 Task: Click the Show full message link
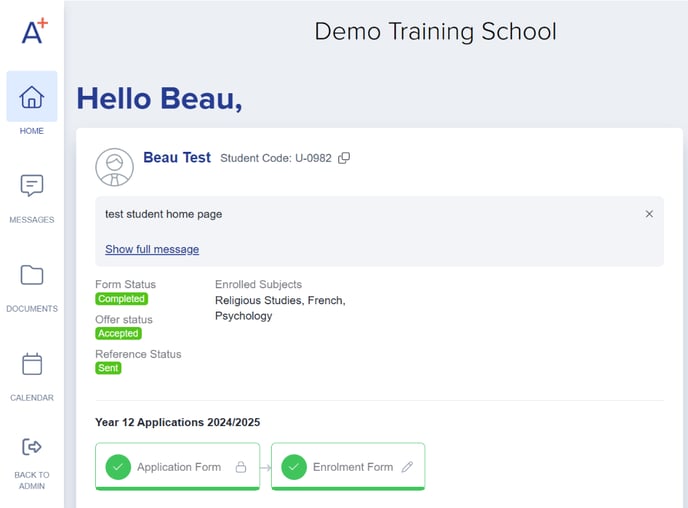pyautogui.click(x=152, y=249)
